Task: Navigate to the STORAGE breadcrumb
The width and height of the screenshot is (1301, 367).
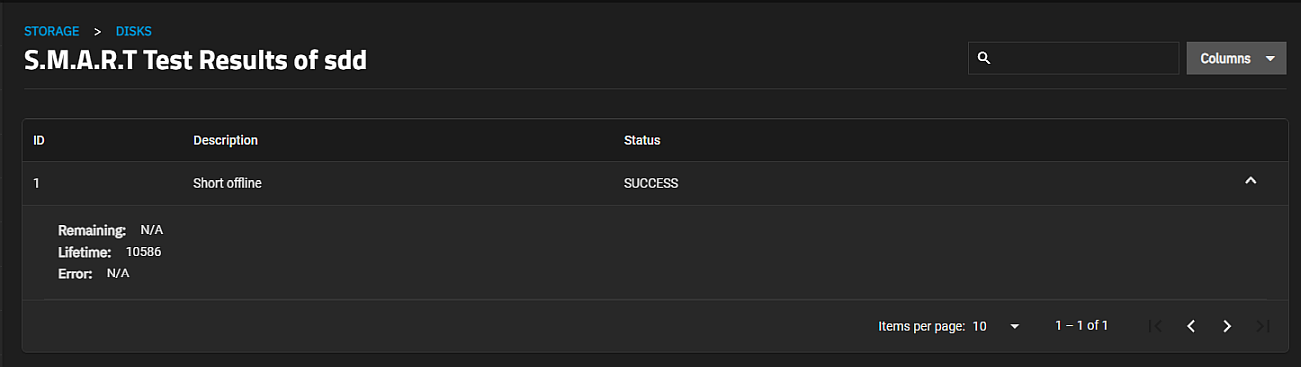Action: 51,32
